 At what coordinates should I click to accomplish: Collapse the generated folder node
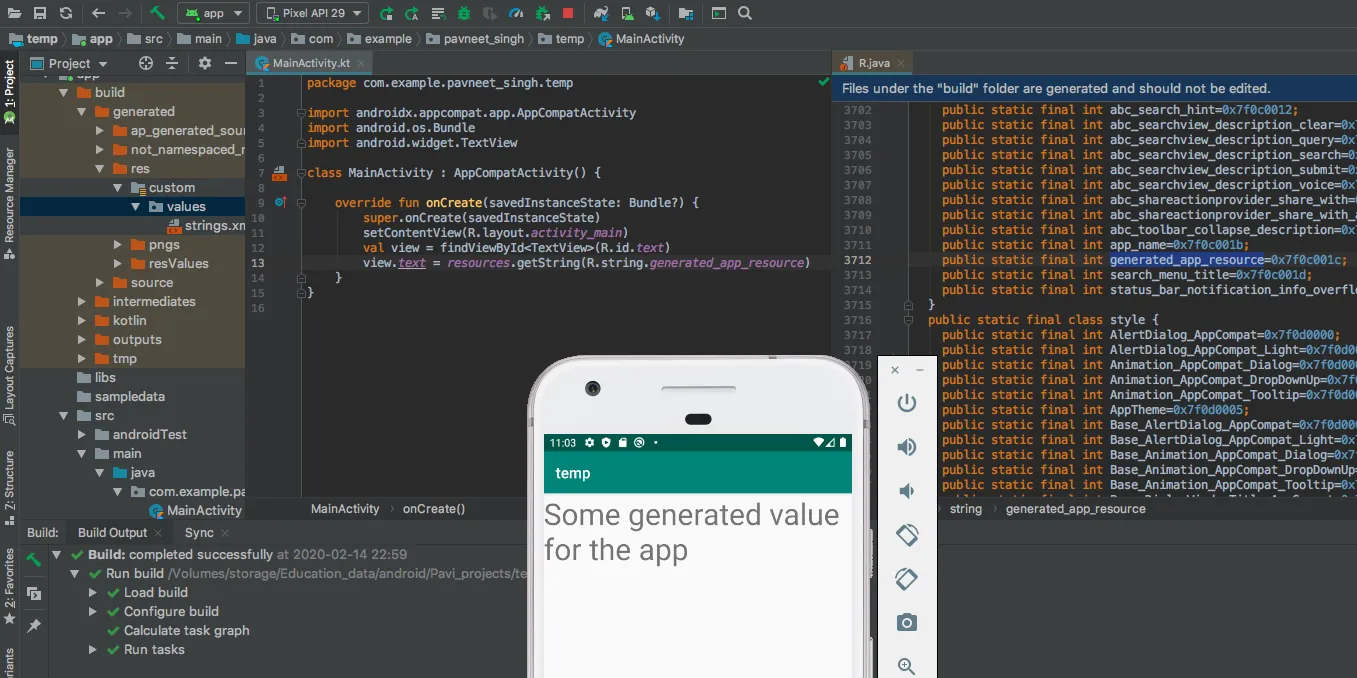82,112
